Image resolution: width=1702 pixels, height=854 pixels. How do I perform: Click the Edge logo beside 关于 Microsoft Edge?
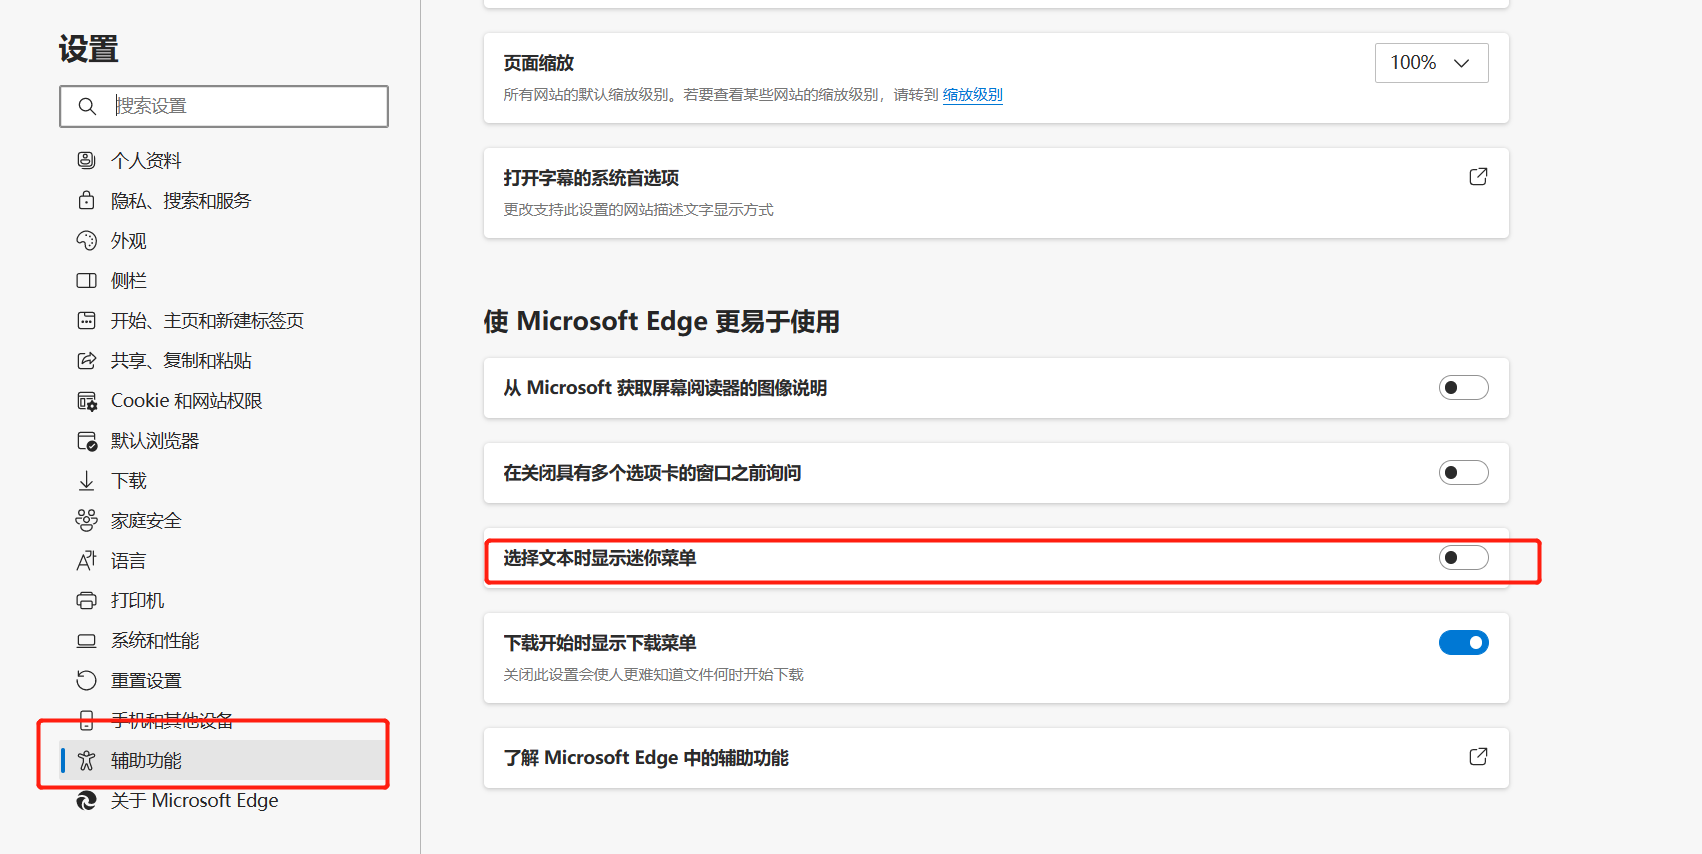point(87,800)
